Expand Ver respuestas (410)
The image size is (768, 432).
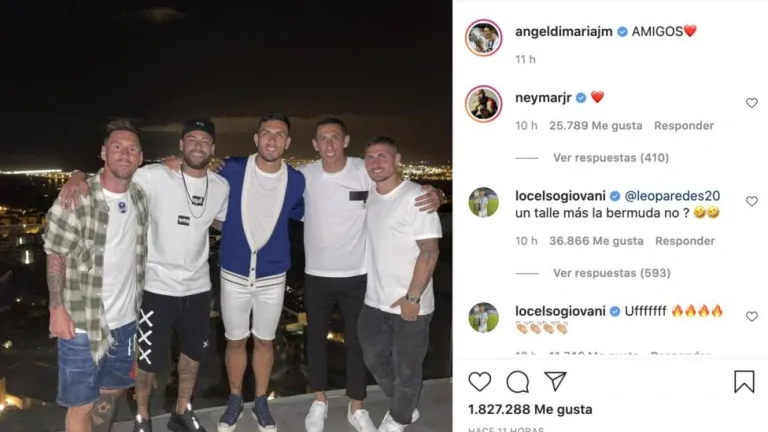(611, 158)
